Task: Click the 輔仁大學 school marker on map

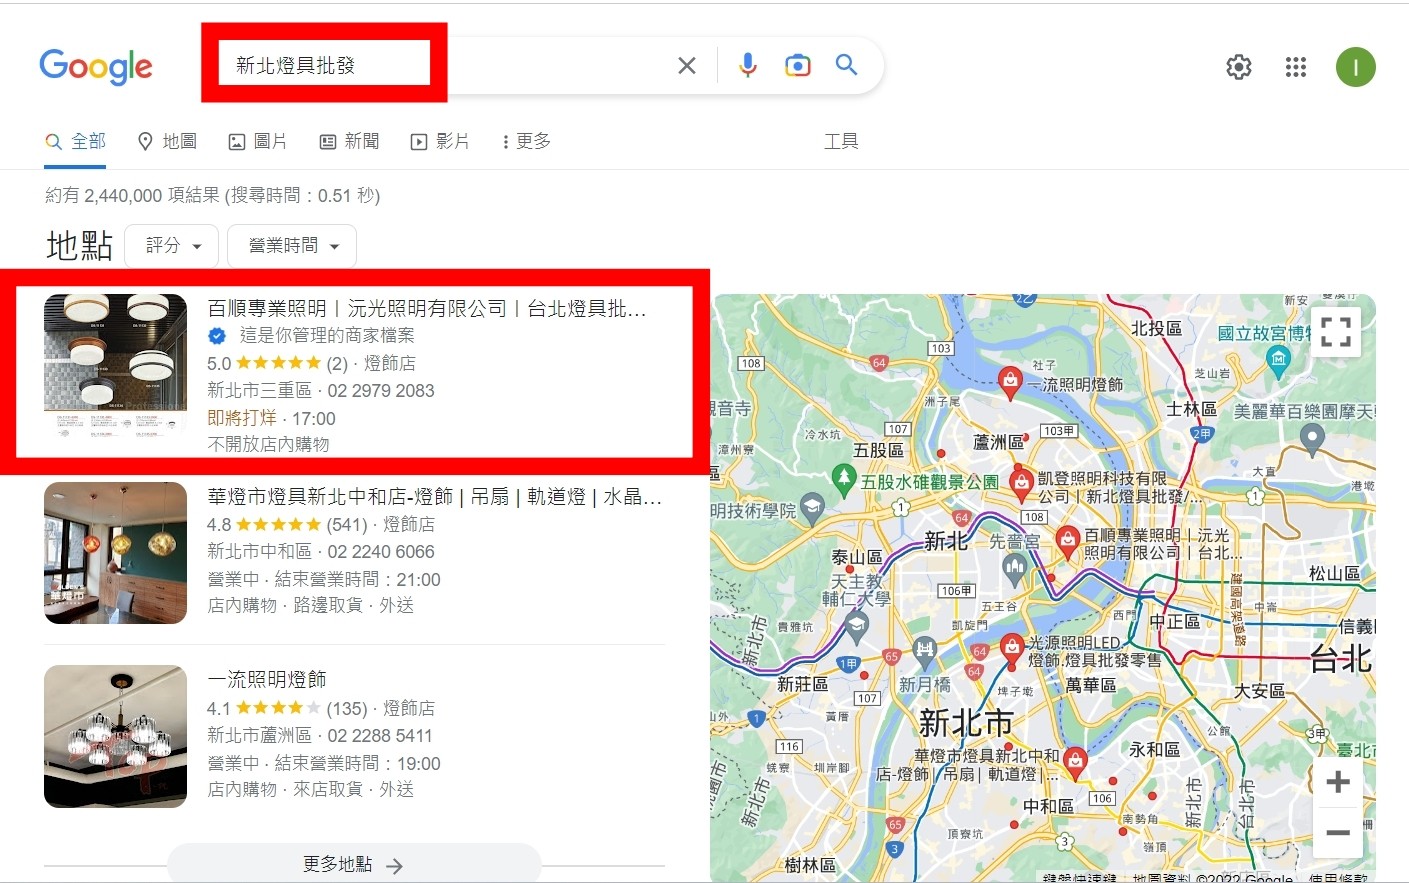Action: tap(856, 625)
